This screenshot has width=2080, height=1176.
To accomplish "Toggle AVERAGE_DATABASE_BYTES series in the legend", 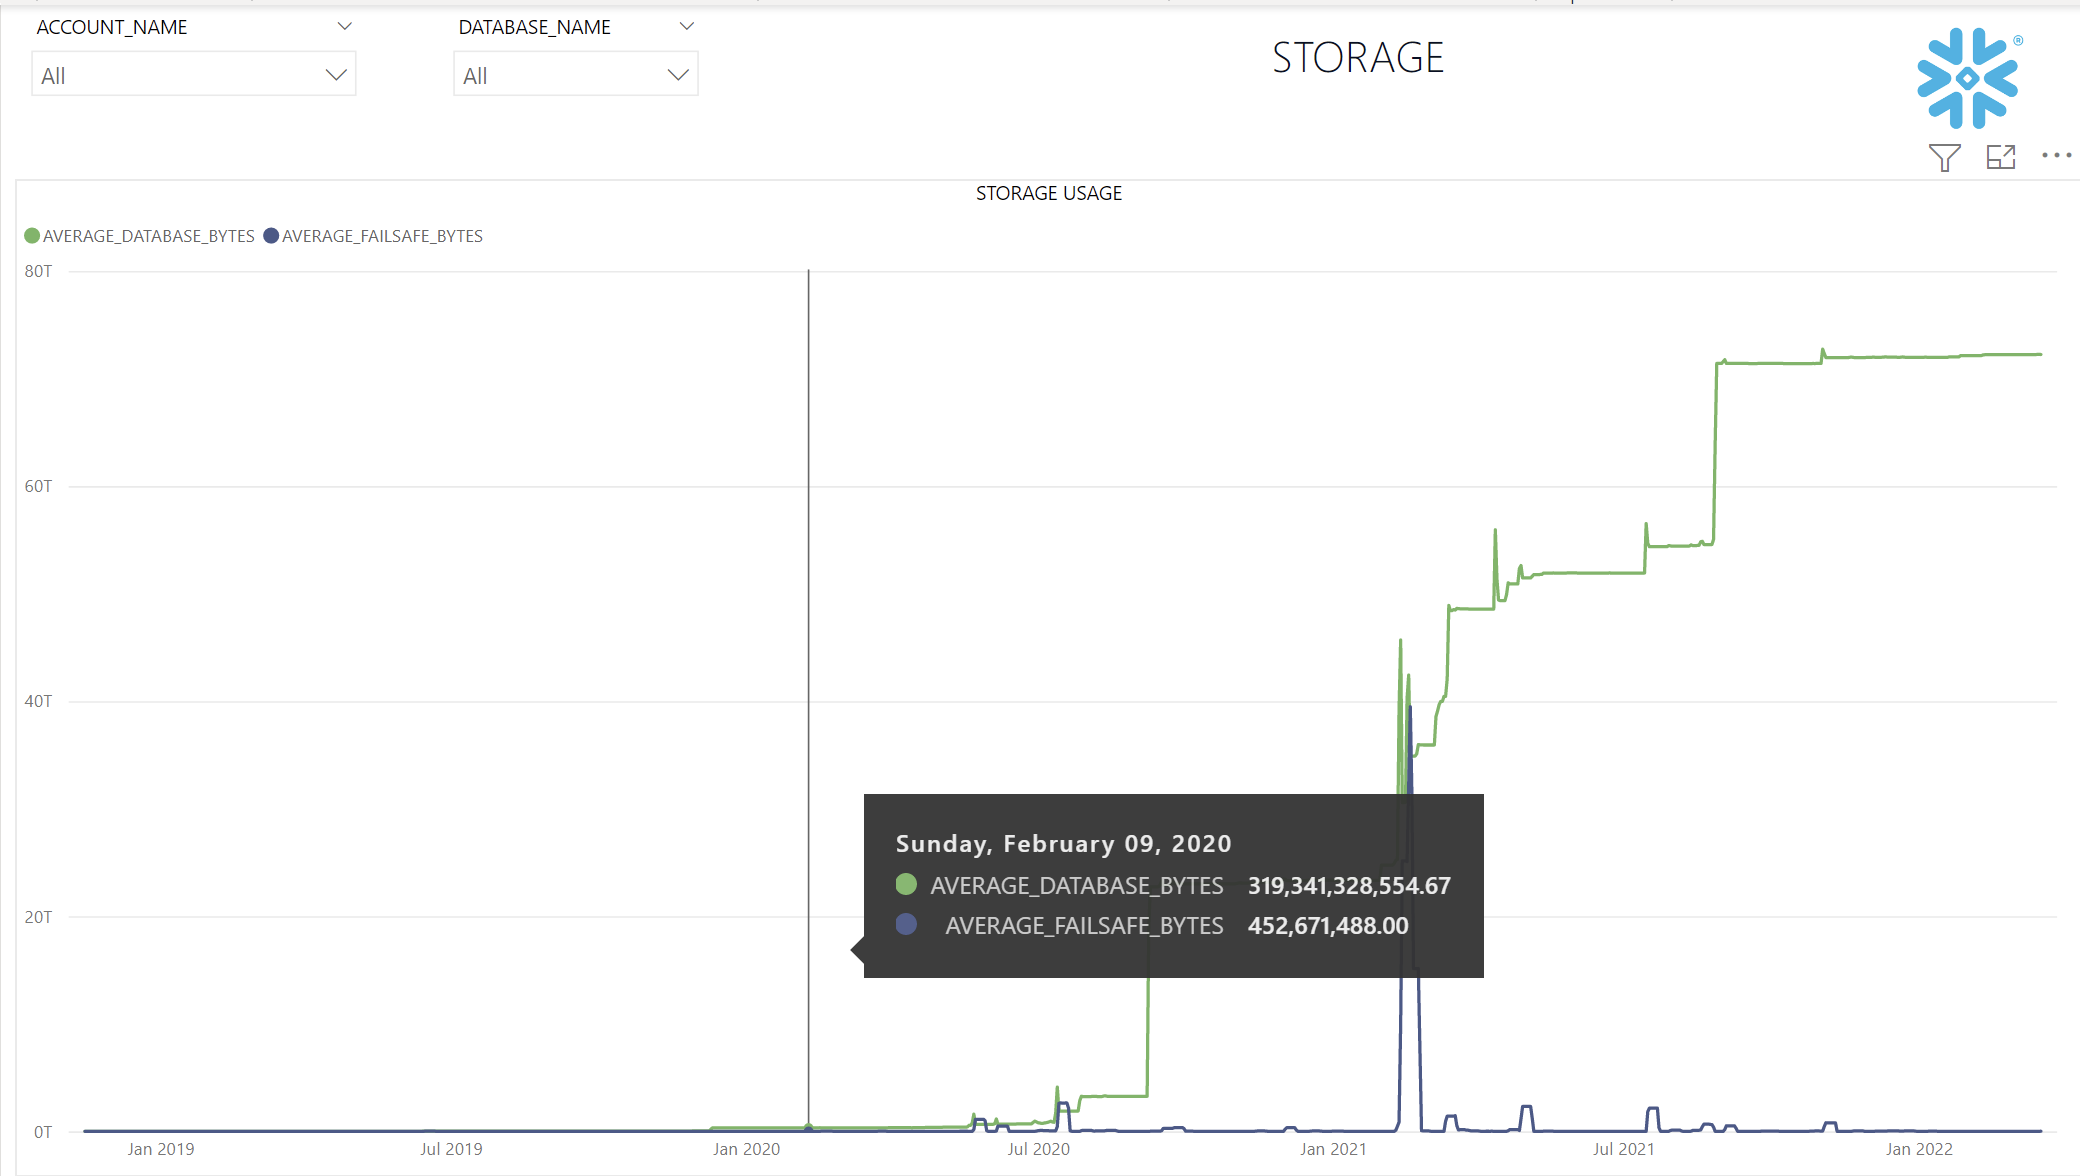I will [150, 235].
